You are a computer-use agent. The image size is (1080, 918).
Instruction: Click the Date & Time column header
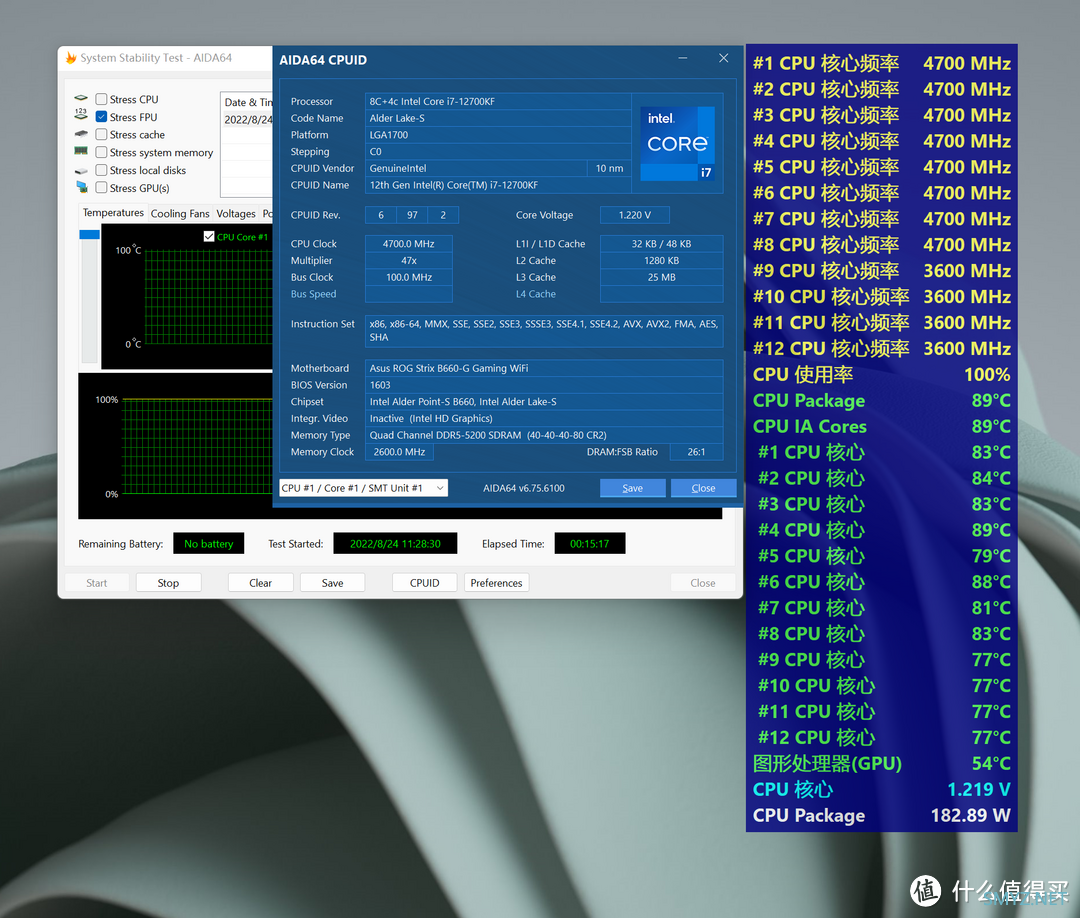coord(247,102)
